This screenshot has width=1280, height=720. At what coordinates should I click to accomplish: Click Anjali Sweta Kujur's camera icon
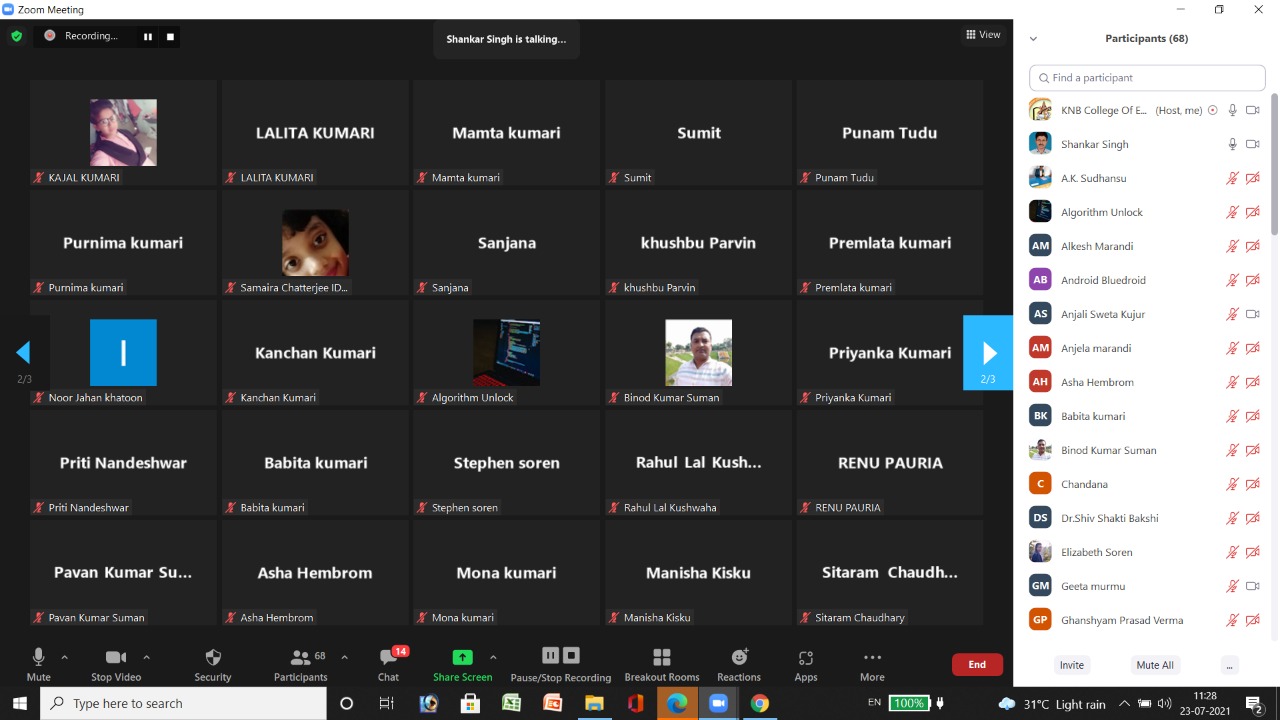[x=1252, y=314]
